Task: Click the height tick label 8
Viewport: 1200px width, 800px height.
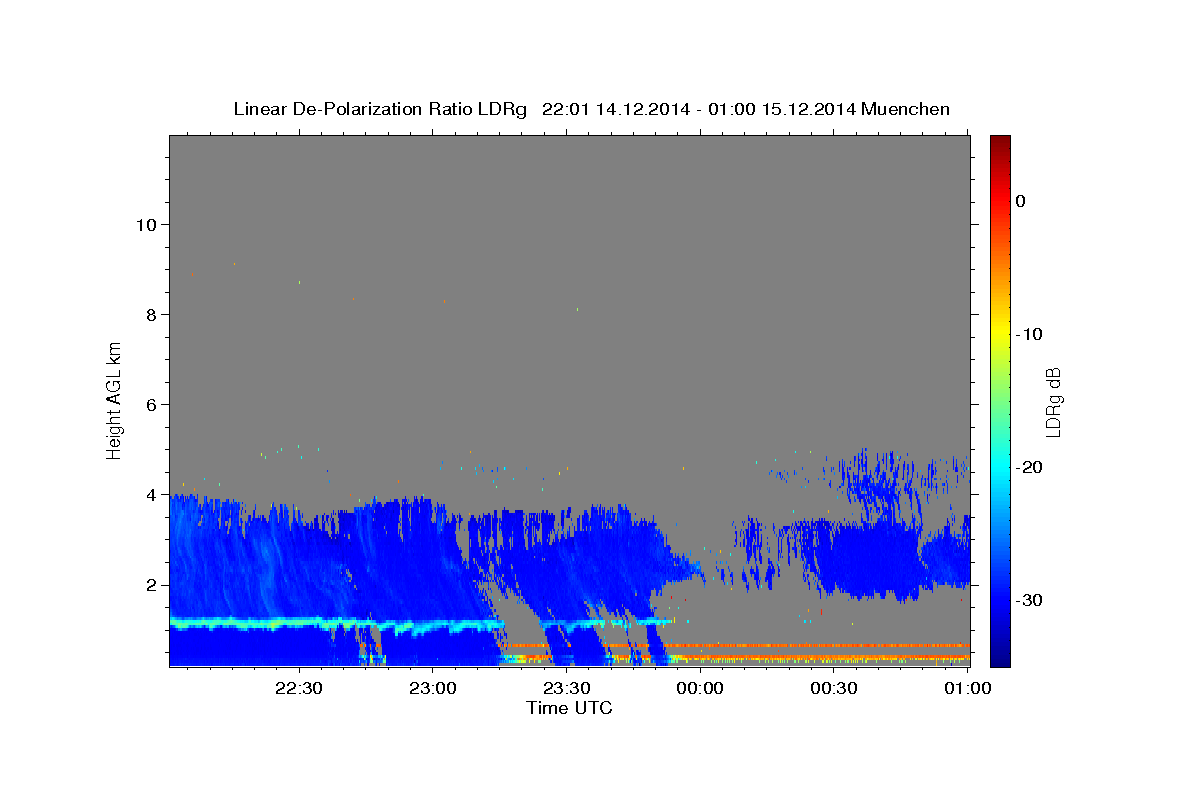Action: (x=149, y=314)
